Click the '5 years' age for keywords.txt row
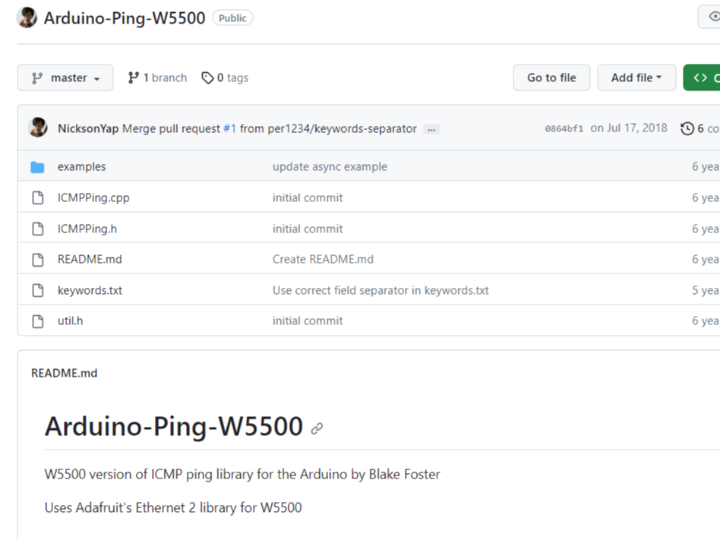The height and width of the screenshot is (540, 720). [x=706, y=290]
